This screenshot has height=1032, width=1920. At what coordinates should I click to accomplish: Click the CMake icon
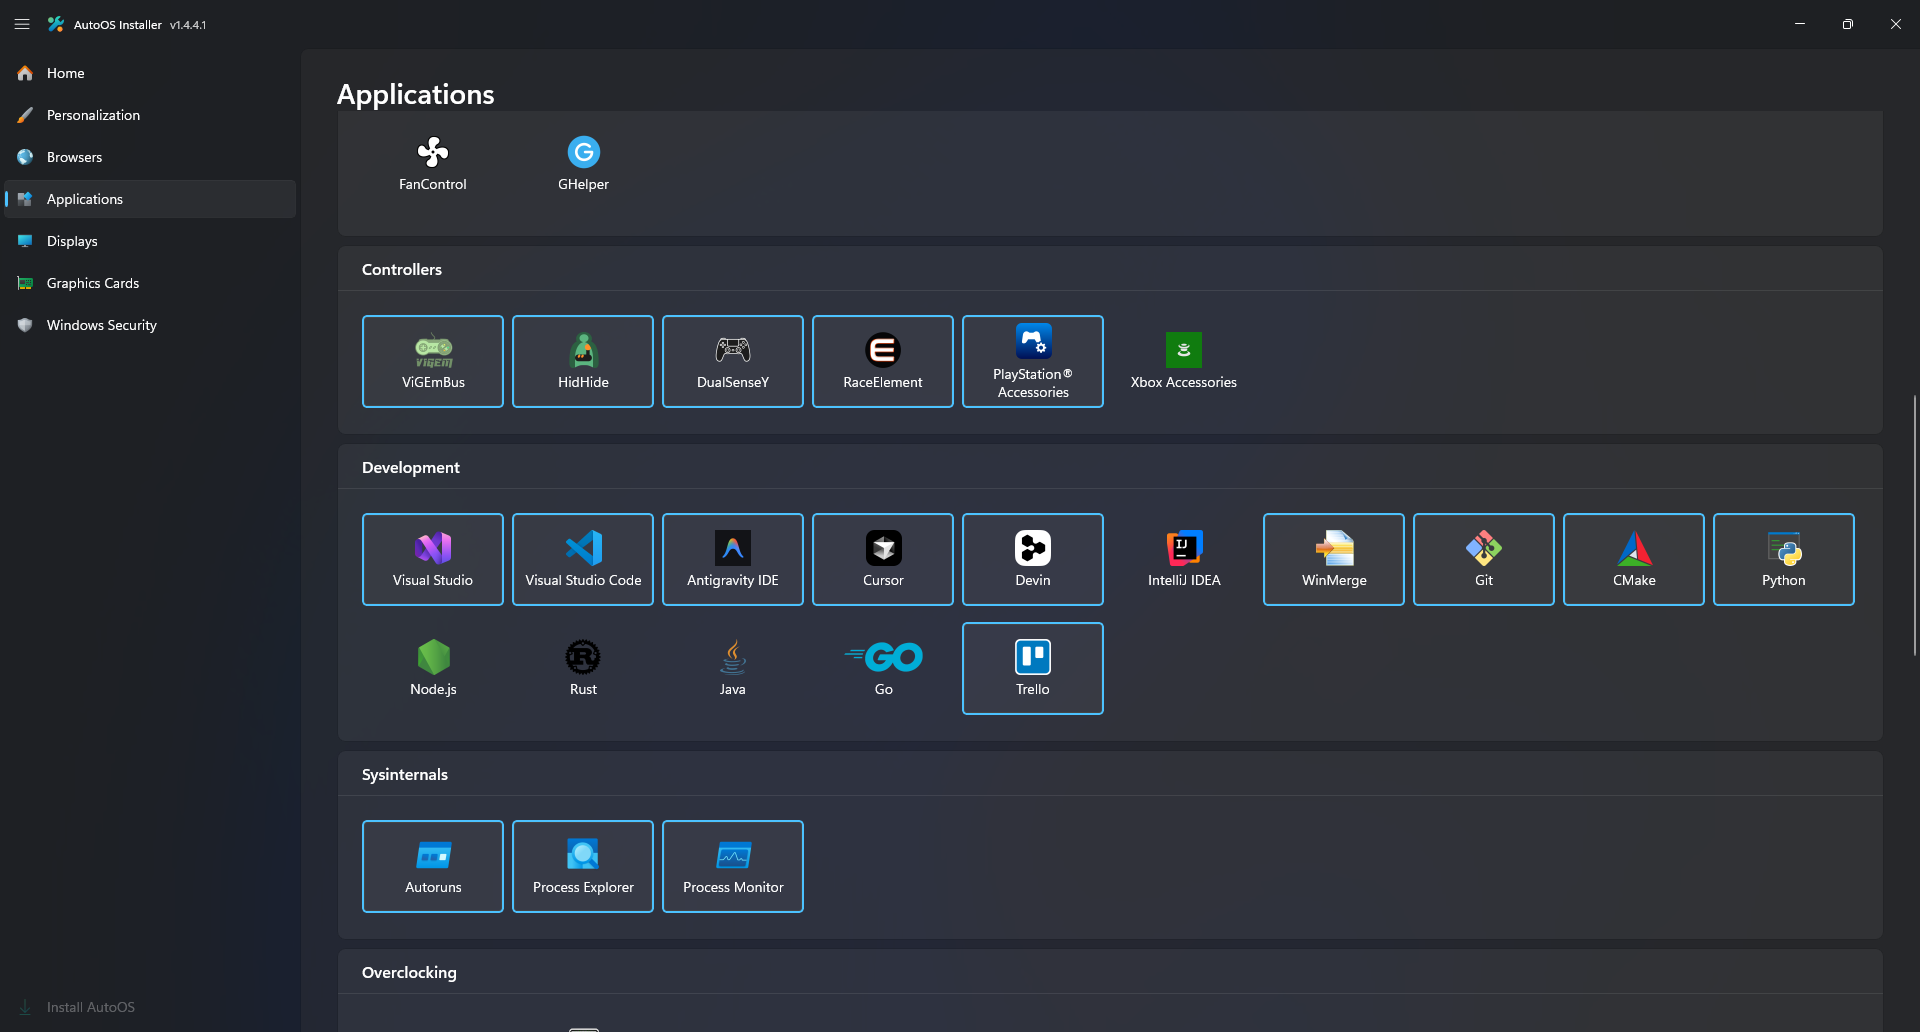point(1634,548)
